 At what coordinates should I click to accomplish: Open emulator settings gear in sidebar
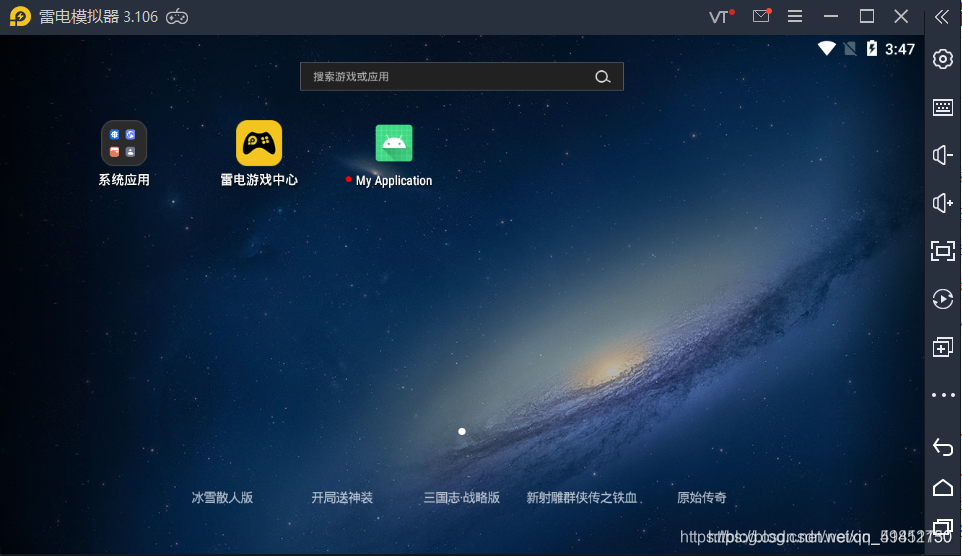tap(943, 59)
